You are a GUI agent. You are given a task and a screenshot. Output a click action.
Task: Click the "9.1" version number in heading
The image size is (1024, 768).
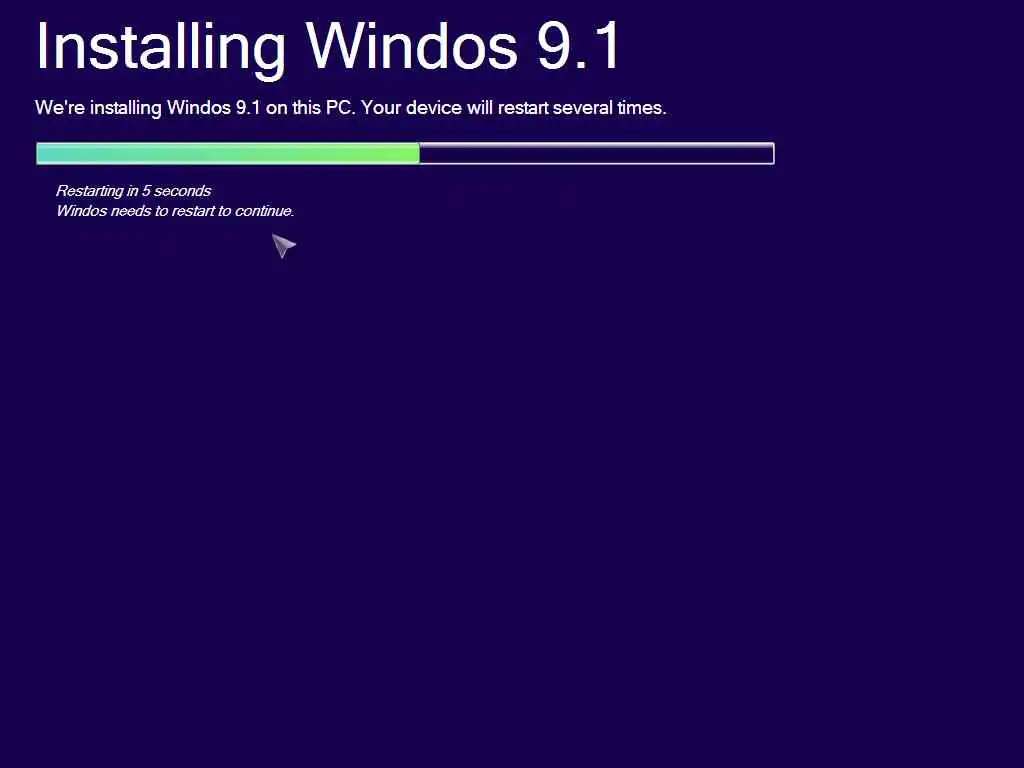(x=579, y=46)
